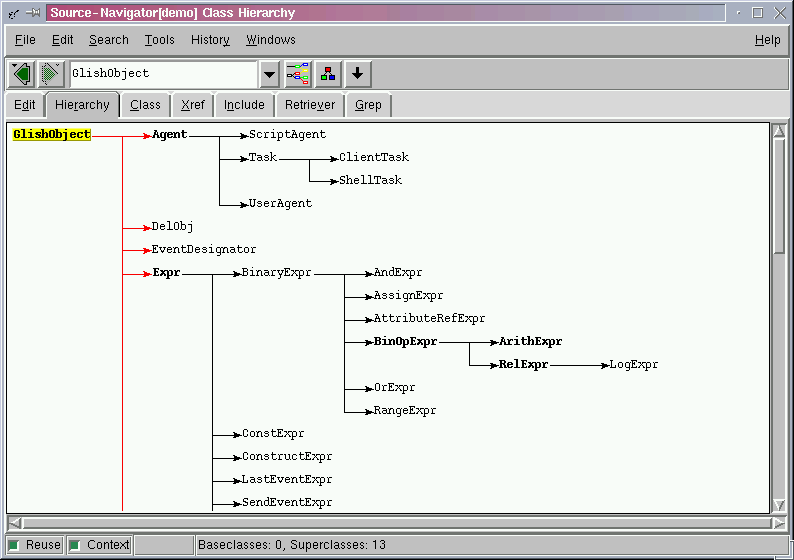Viewport: 794px width, 560px height.
Task: Select the ShellTask class node
Action: coord(370,180)
